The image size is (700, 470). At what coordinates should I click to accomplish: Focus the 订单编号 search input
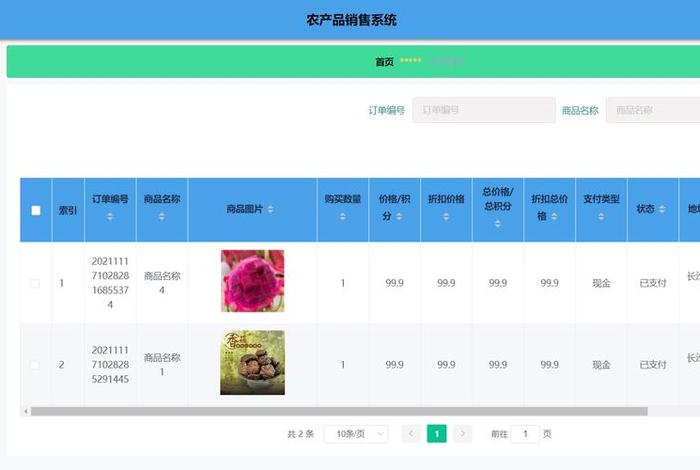click(x=484, y=110)
